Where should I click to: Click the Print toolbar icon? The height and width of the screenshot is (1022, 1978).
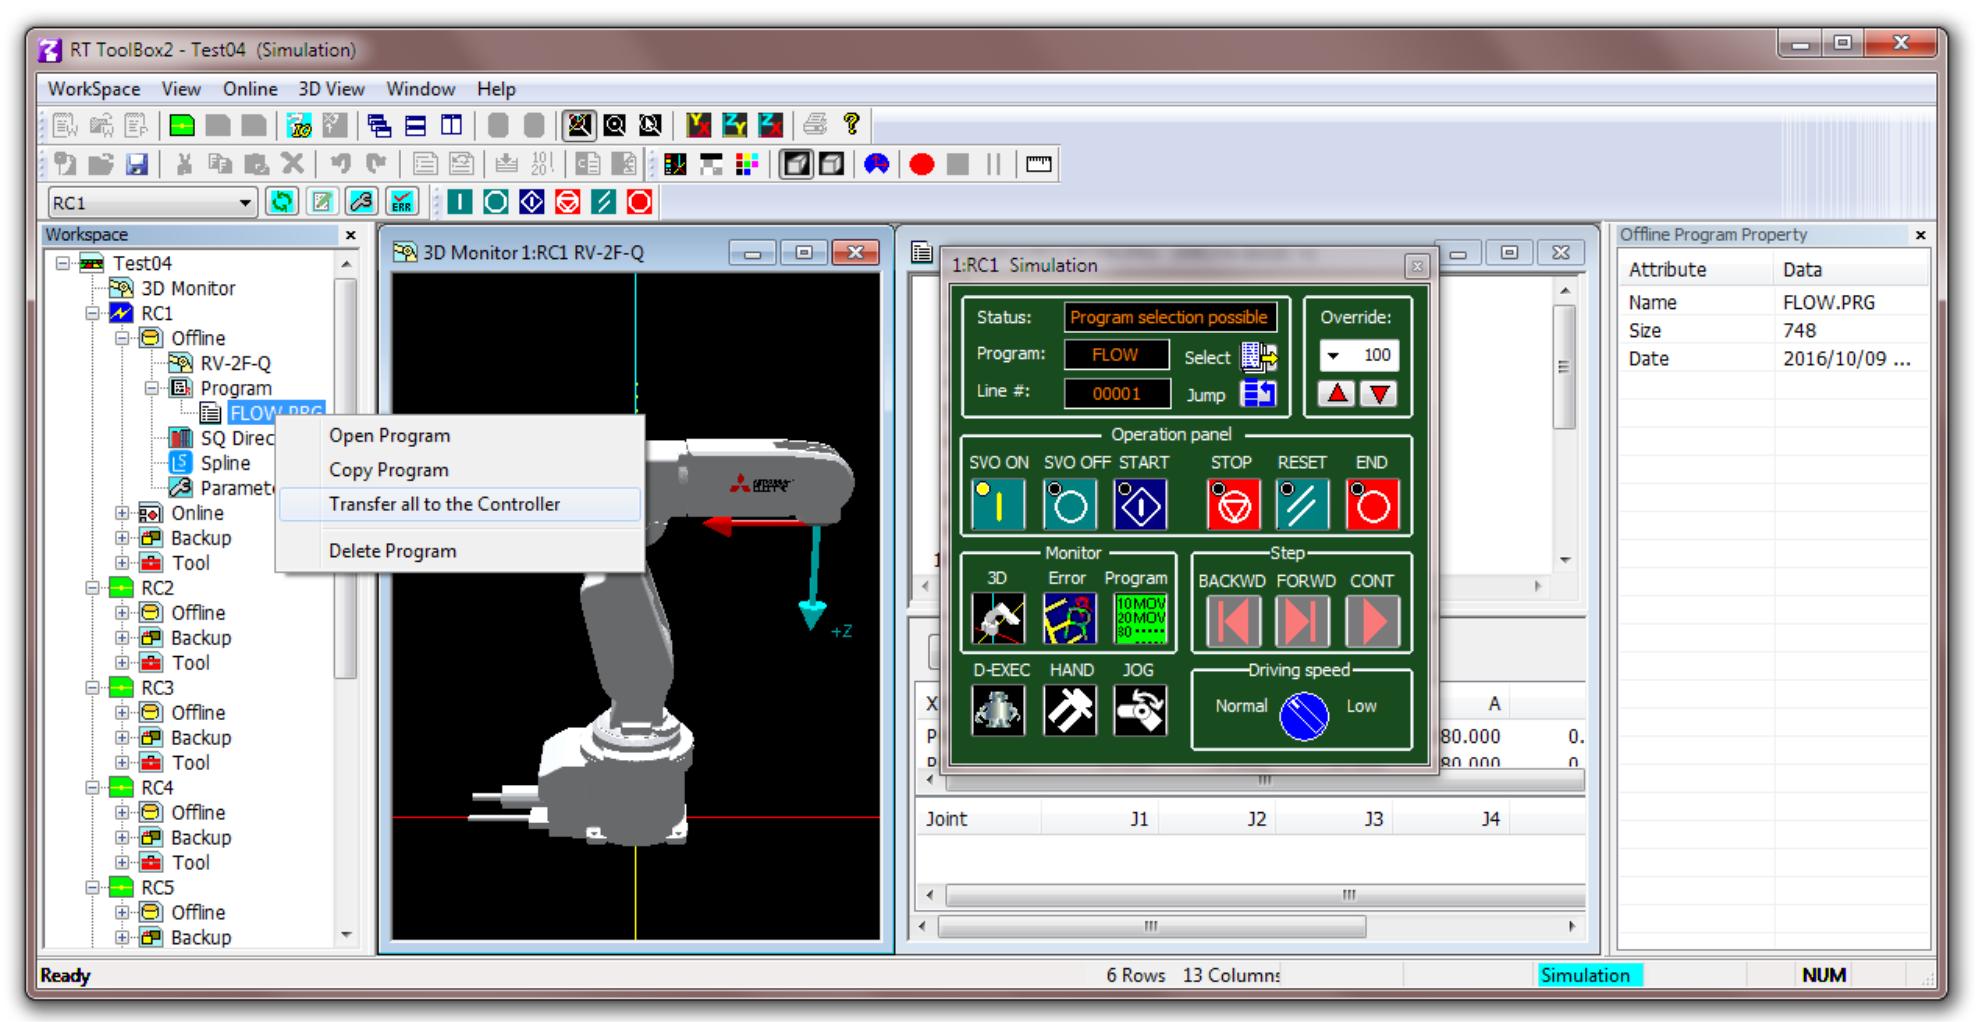click(815, 124)
